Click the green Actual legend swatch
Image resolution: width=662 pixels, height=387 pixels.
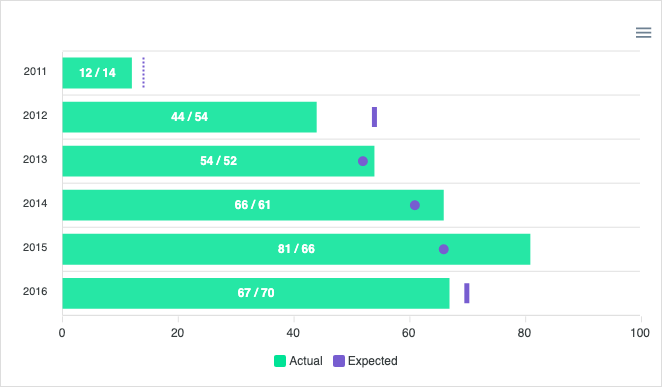click(280, 361)
